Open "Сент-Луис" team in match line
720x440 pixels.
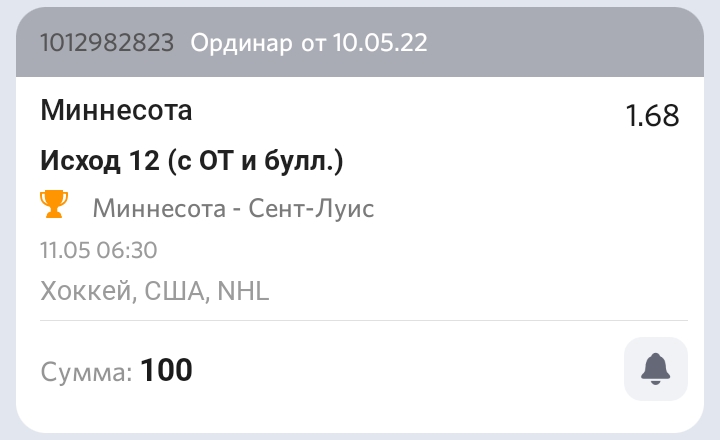point(310,209)
